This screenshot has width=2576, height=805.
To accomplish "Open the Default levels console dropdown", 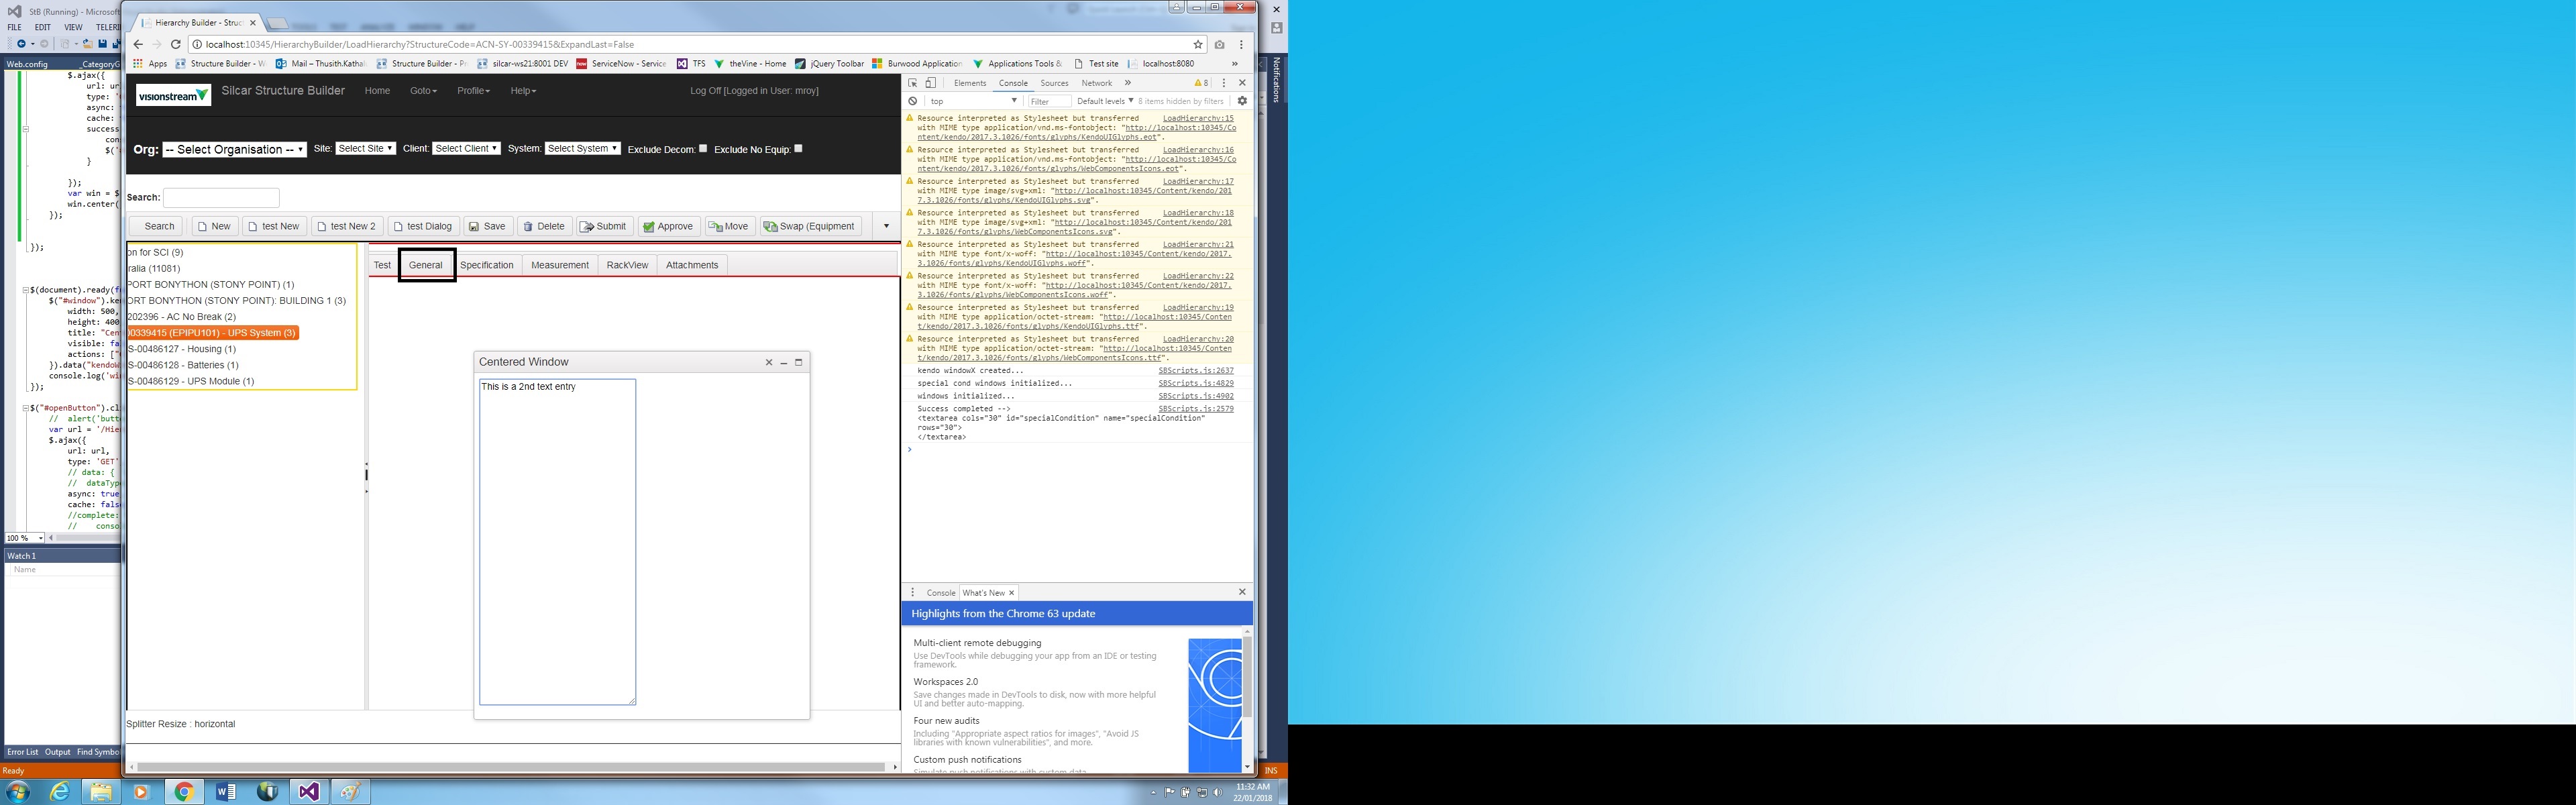I will point(1105,101).
